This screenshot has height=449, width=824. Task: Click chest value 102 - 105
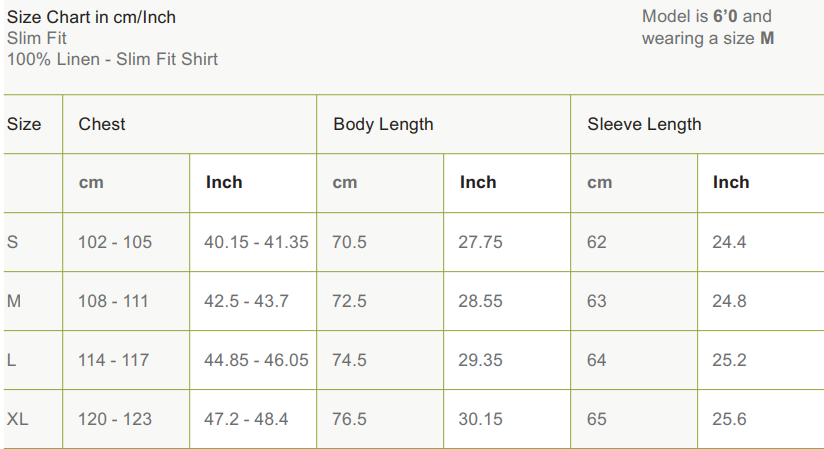point(115,242)
